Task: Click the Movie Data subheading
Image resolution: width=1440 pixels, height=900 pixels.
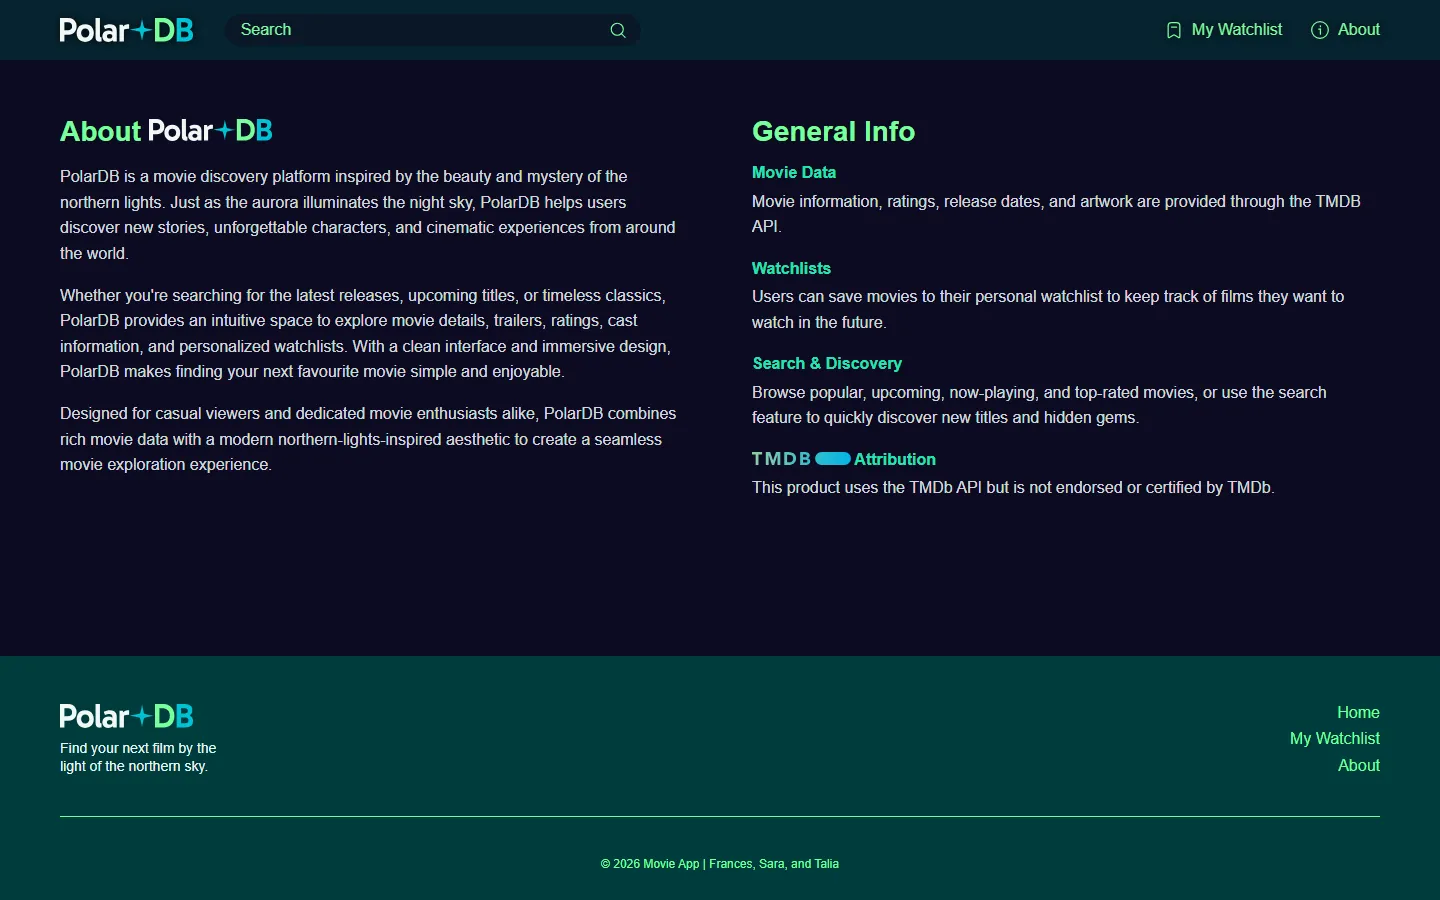Action: [x=794, y=172]
